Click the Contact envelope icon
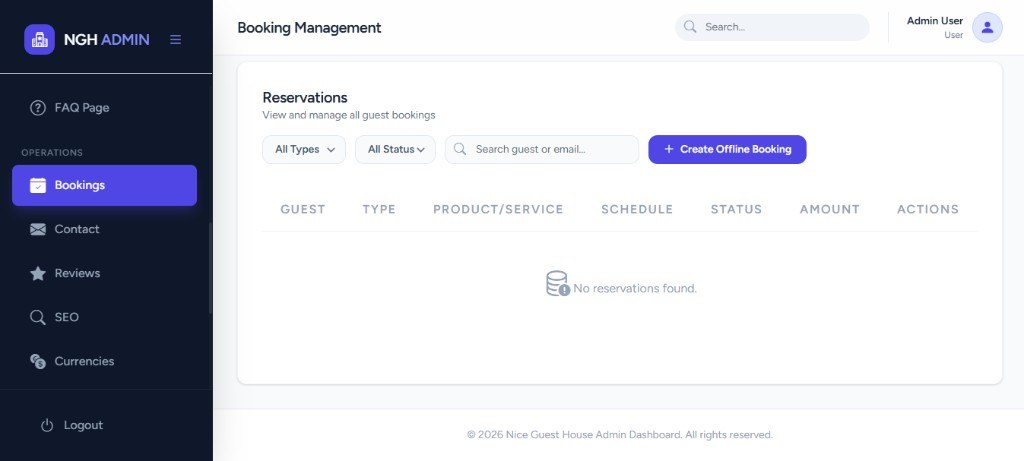The image size is (1024, 461). [38, 229]
